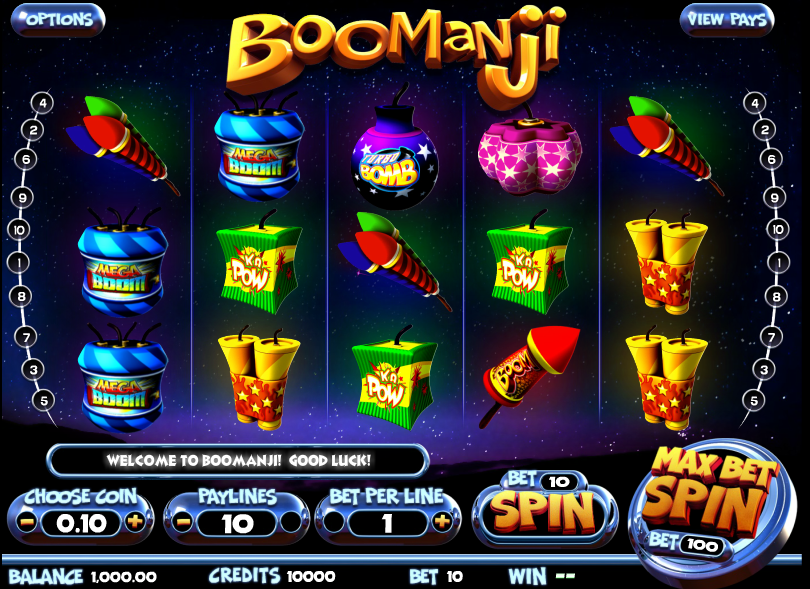Screen dimensions: 810x589
Task: Click the pink star firework symbol
Action: pos(530,152)
